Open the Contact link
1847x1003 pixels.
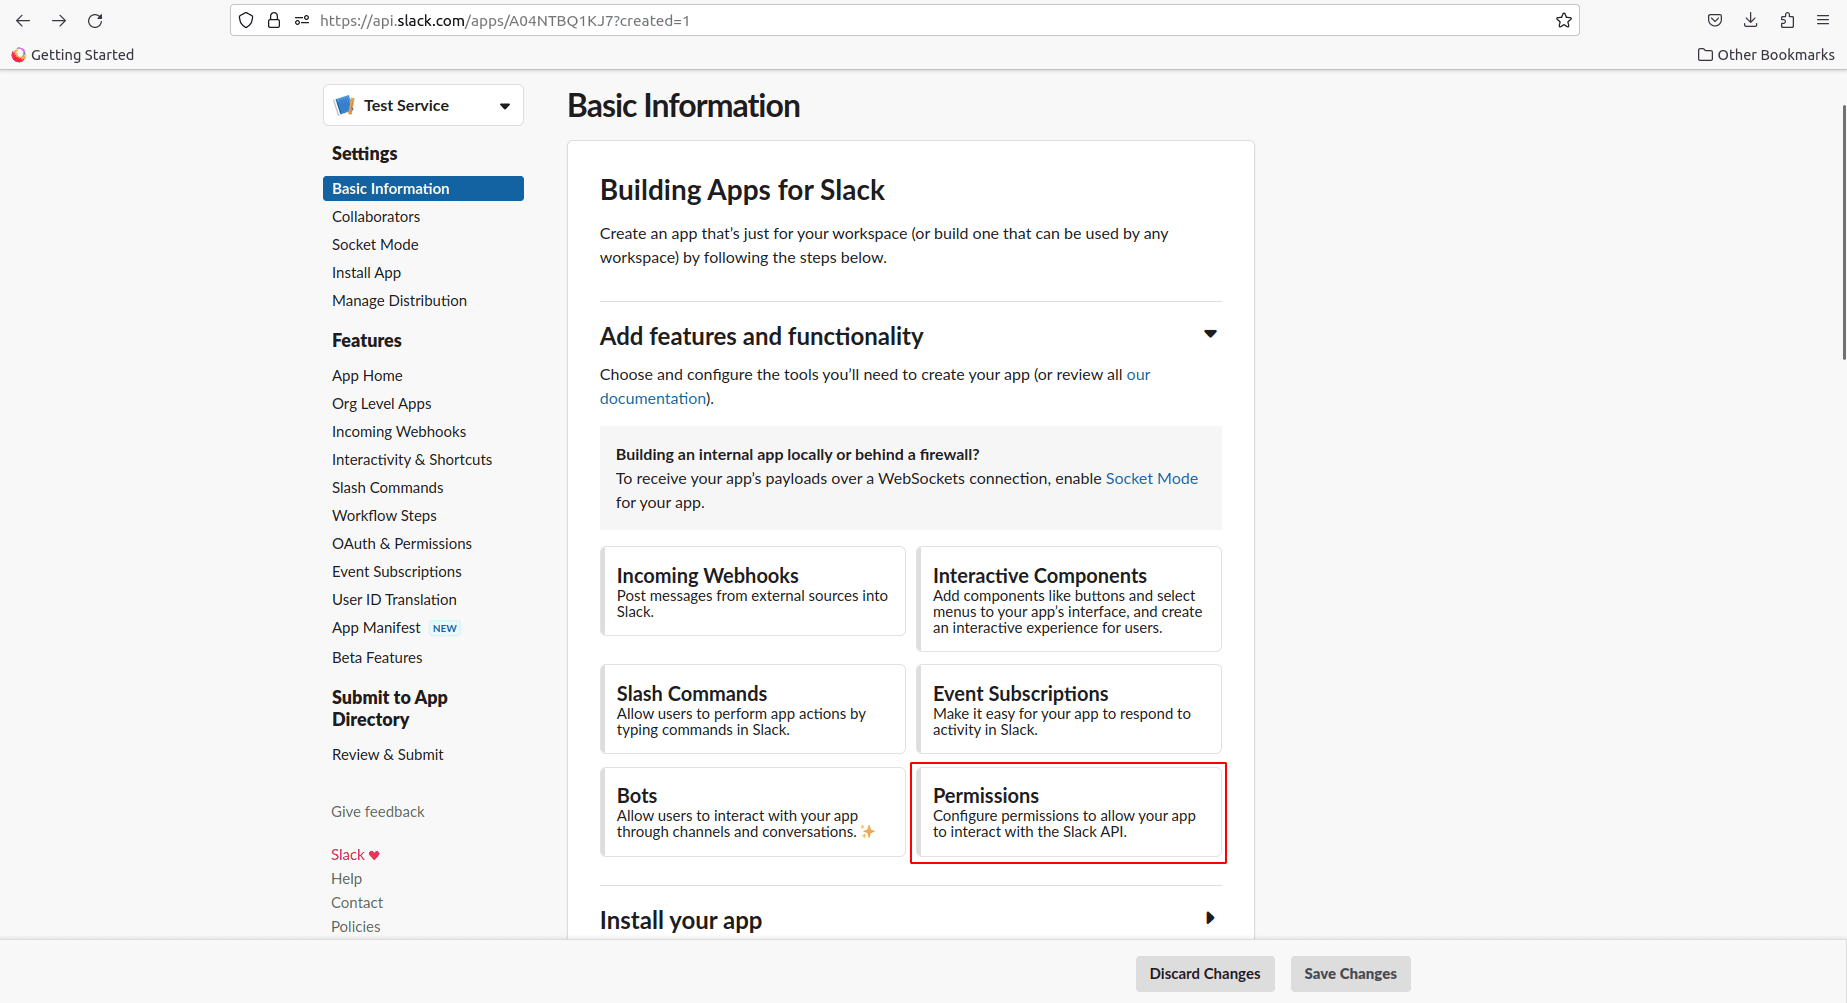[x=357, y=903]
